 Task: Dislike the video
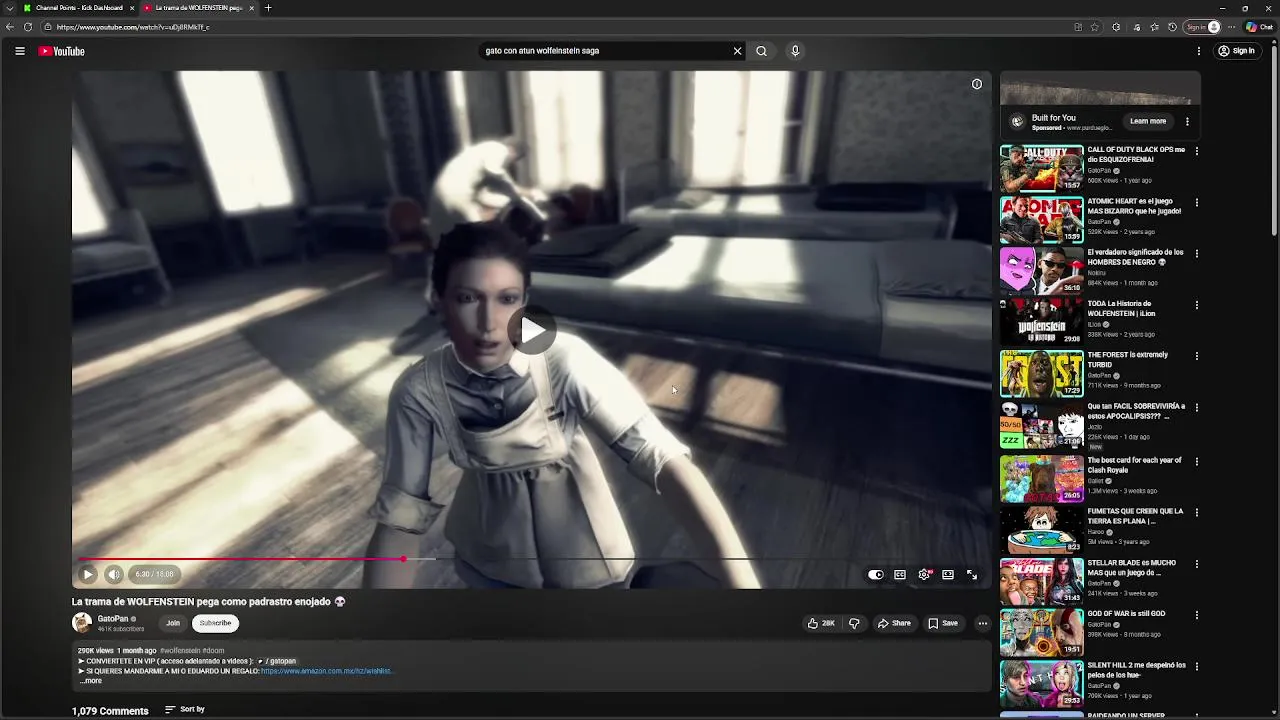tap(854, 623)
